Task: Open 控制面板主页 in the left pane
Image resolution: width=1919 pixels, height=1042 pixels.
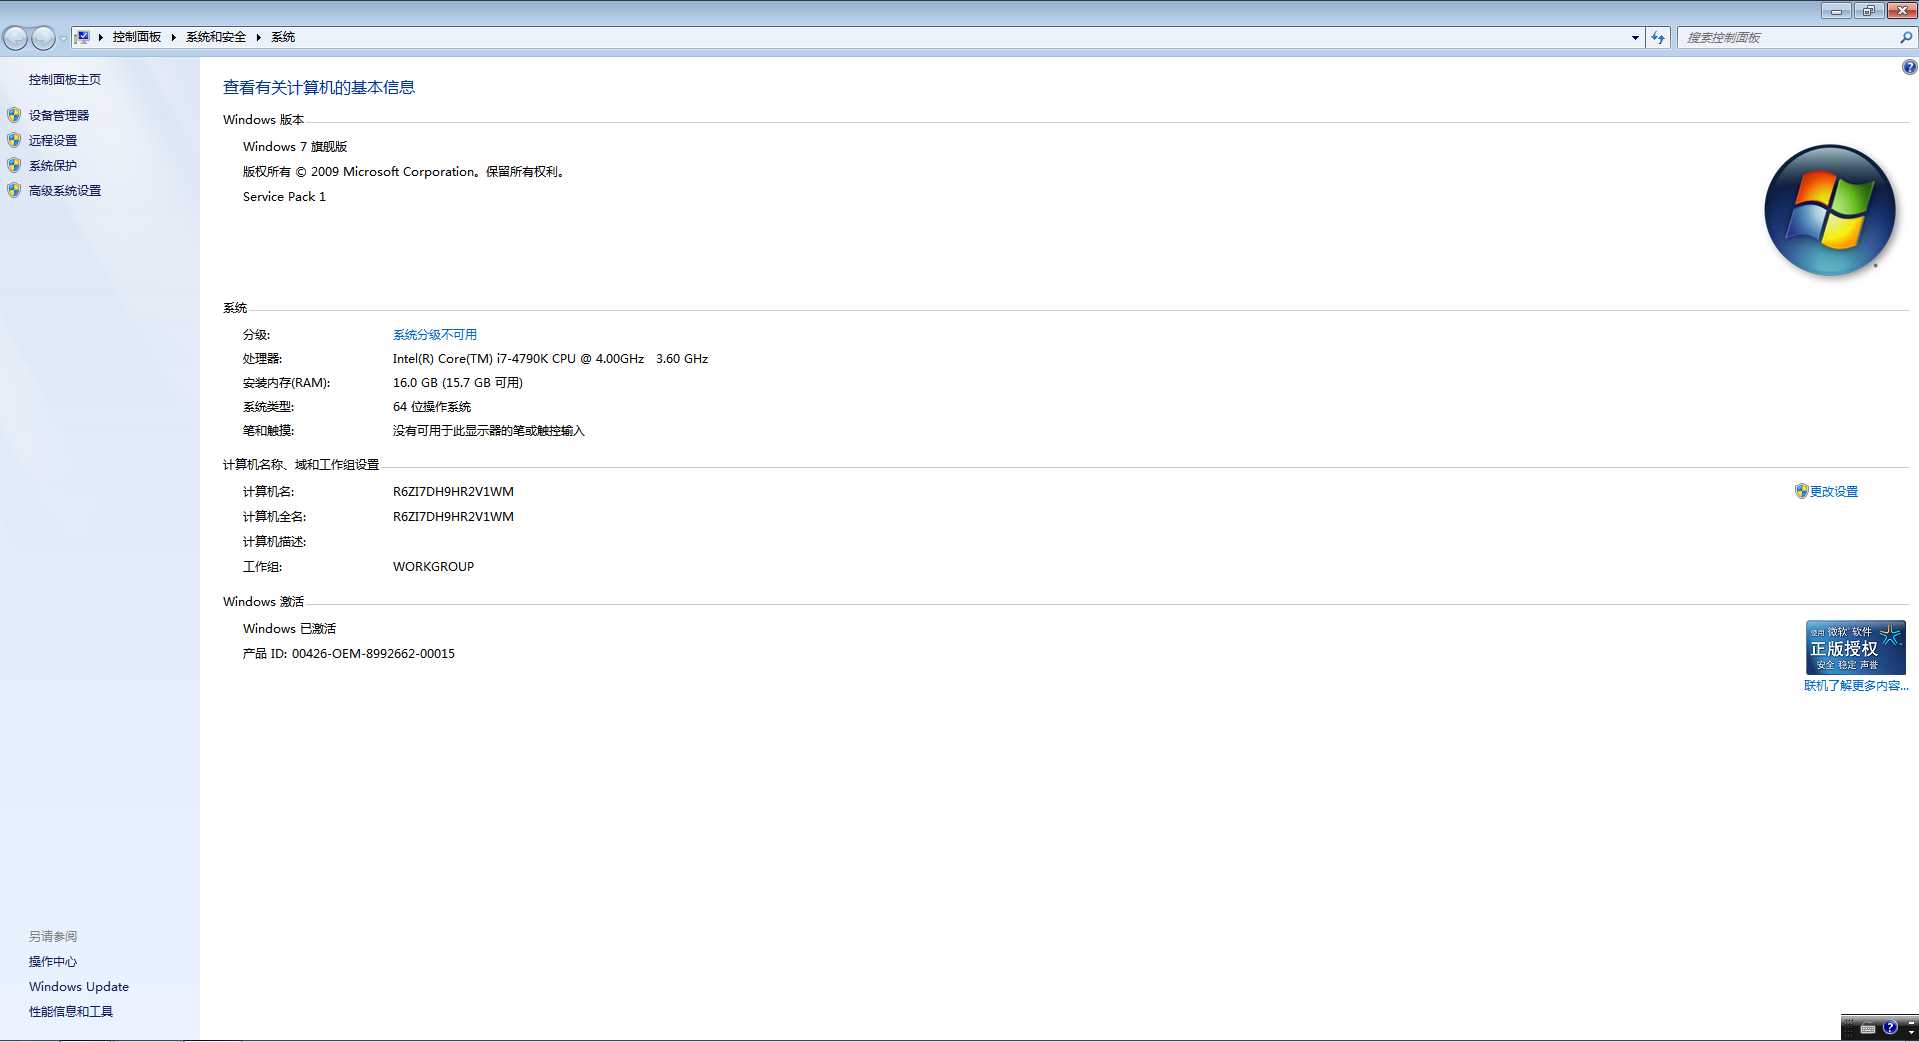Action: [65, 80]
